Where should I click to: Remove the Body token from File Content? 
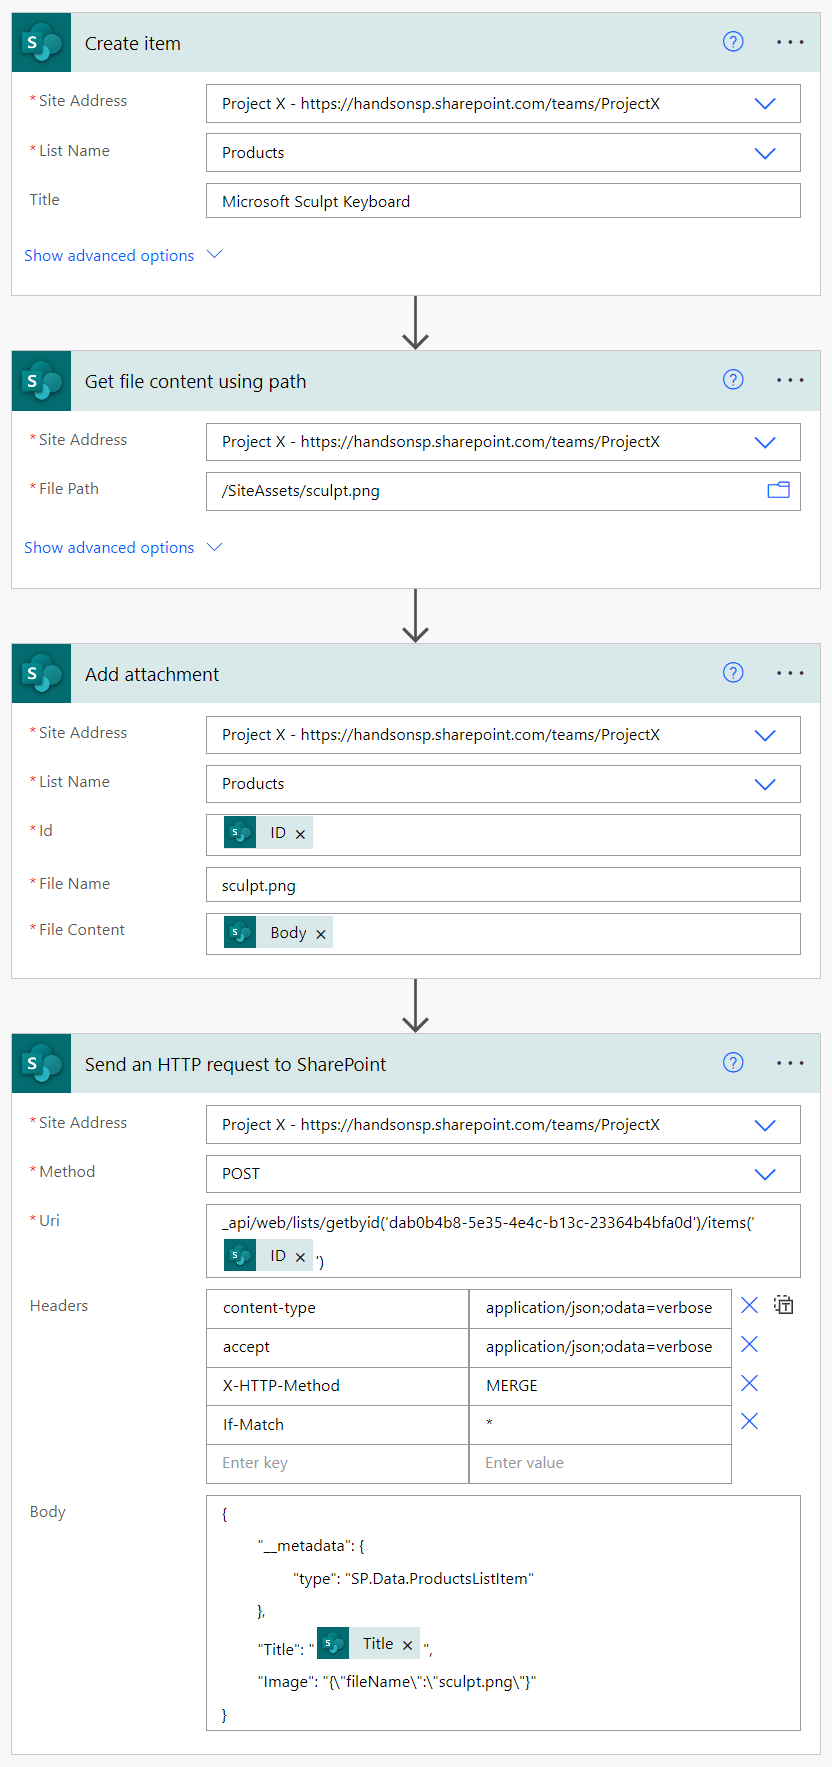321,934
